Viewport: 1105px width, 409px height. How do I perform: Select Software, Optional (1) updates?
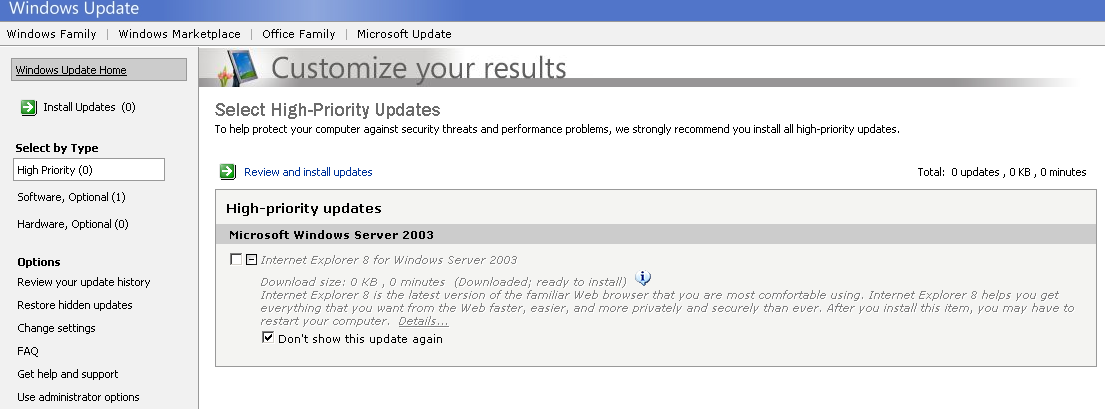[71, 197]
